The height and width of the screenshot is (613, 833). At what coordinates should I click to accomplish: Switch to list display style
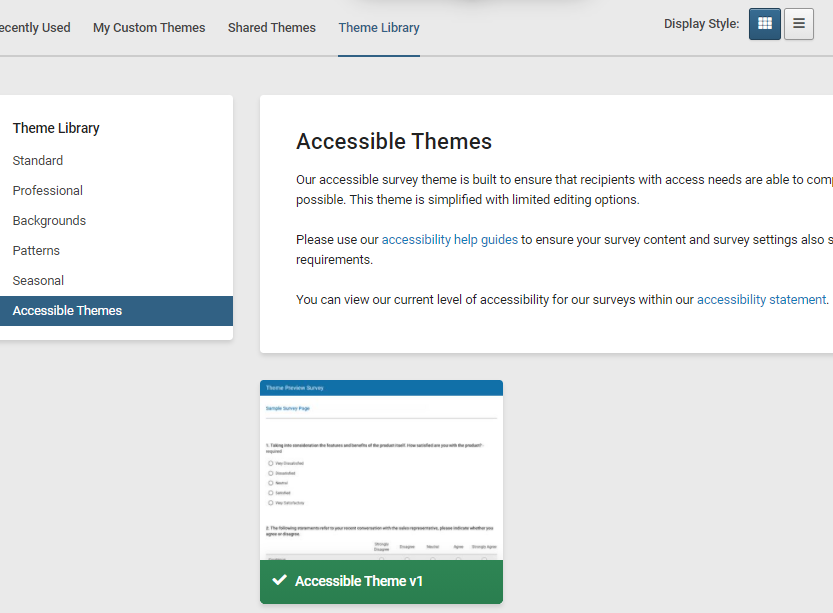[x=798, y=24]
